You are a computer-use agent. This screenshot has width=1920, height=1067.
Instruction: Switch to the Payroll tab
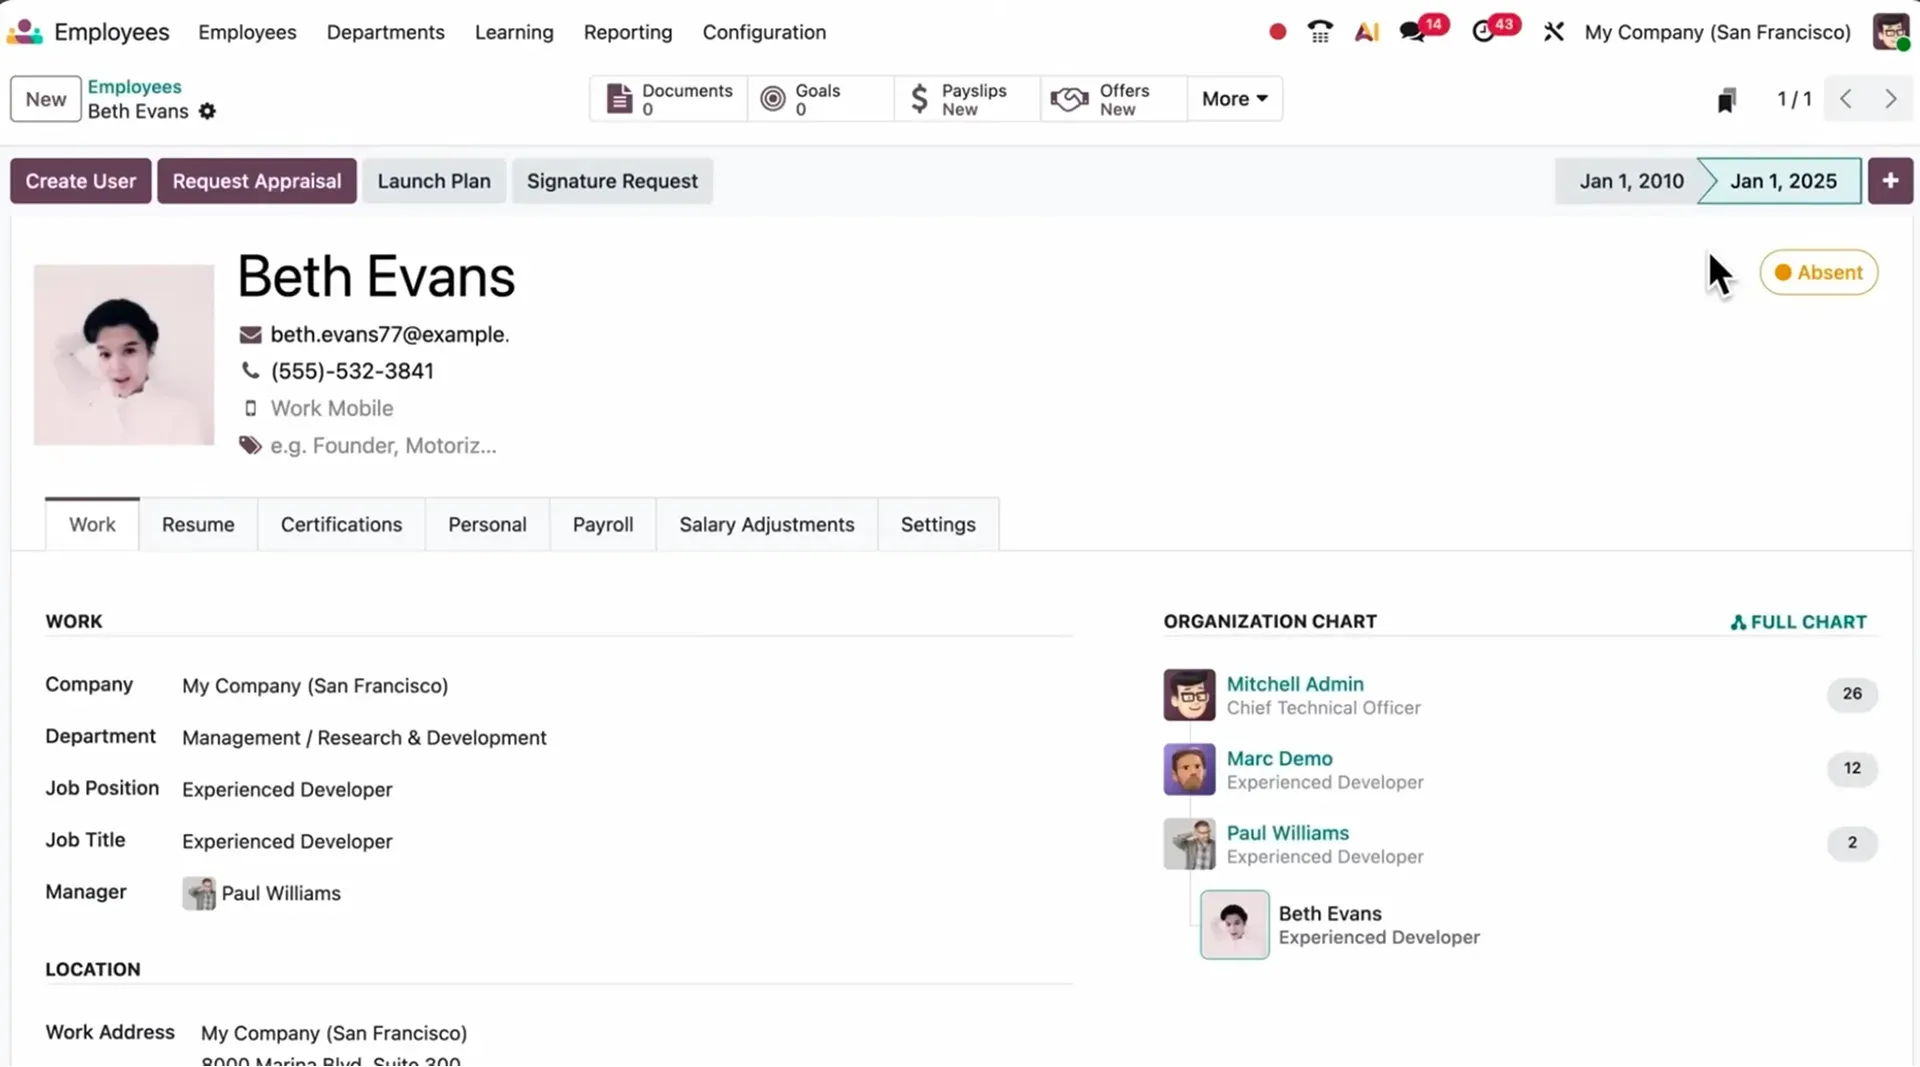[x=603, y=525]
